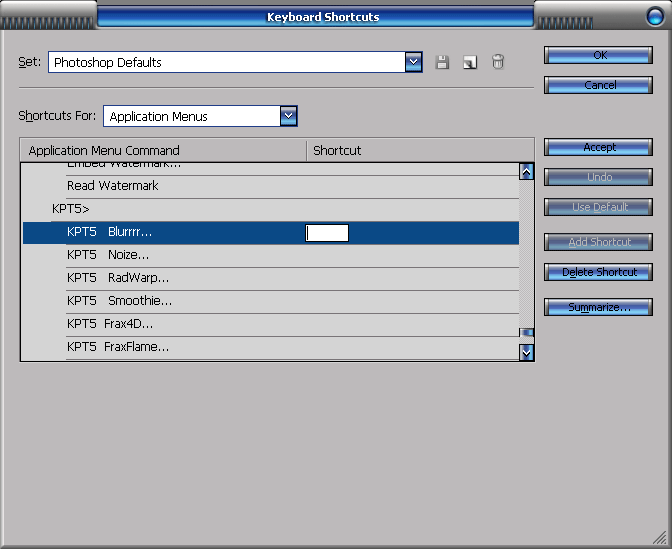Select the KPT5 Blurrrr row

pyautogui.click(x=271, y=233)
